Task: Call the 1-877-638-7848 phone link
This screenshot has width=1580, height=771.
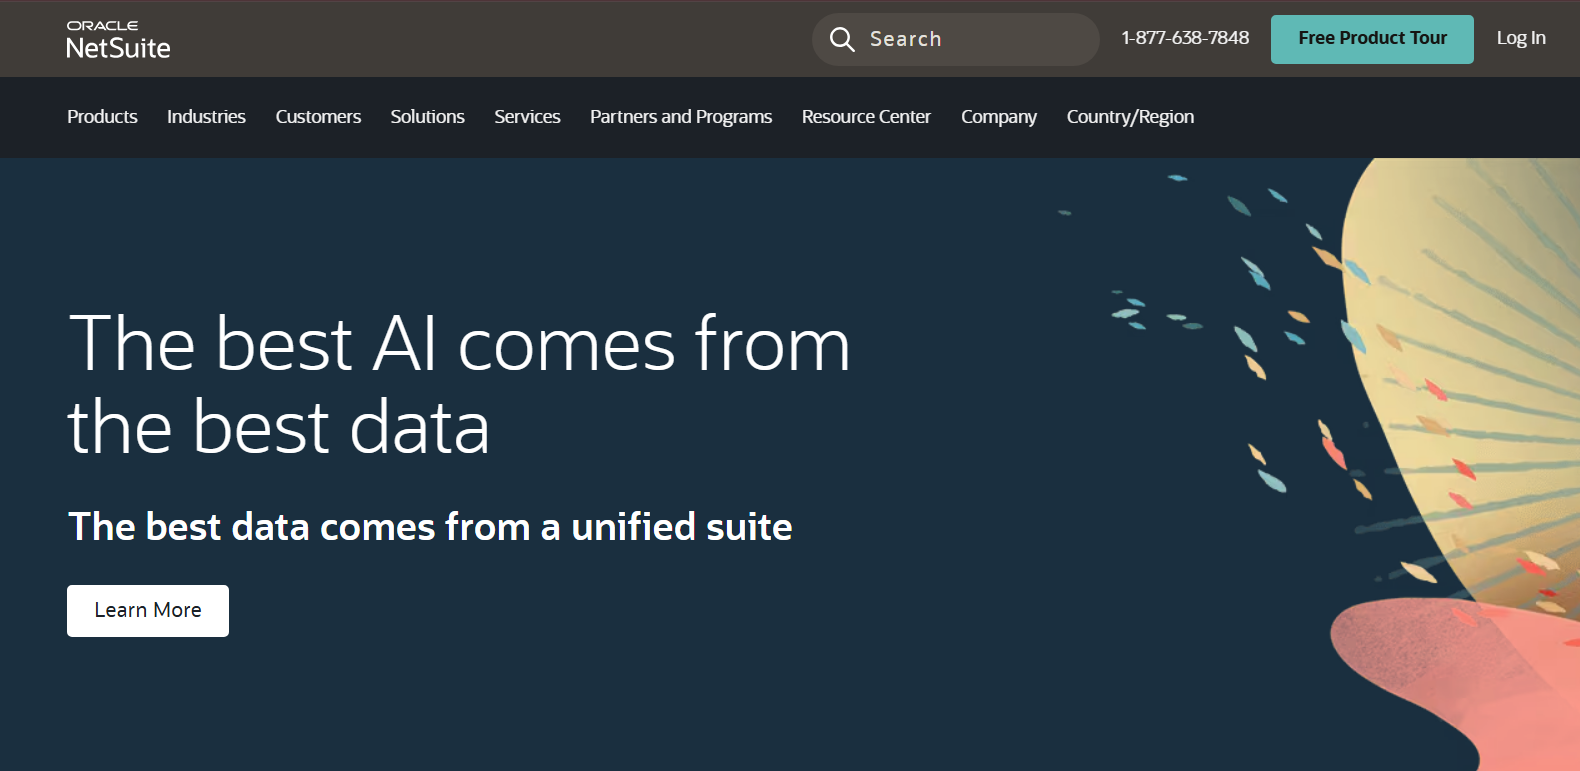Action: [1185, 38]
